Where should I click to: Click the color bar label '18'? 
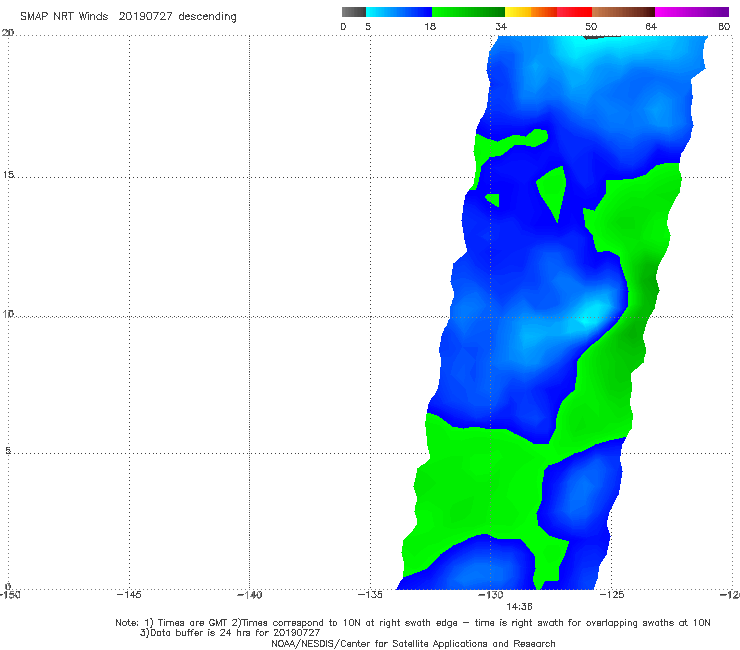[430, 27]
